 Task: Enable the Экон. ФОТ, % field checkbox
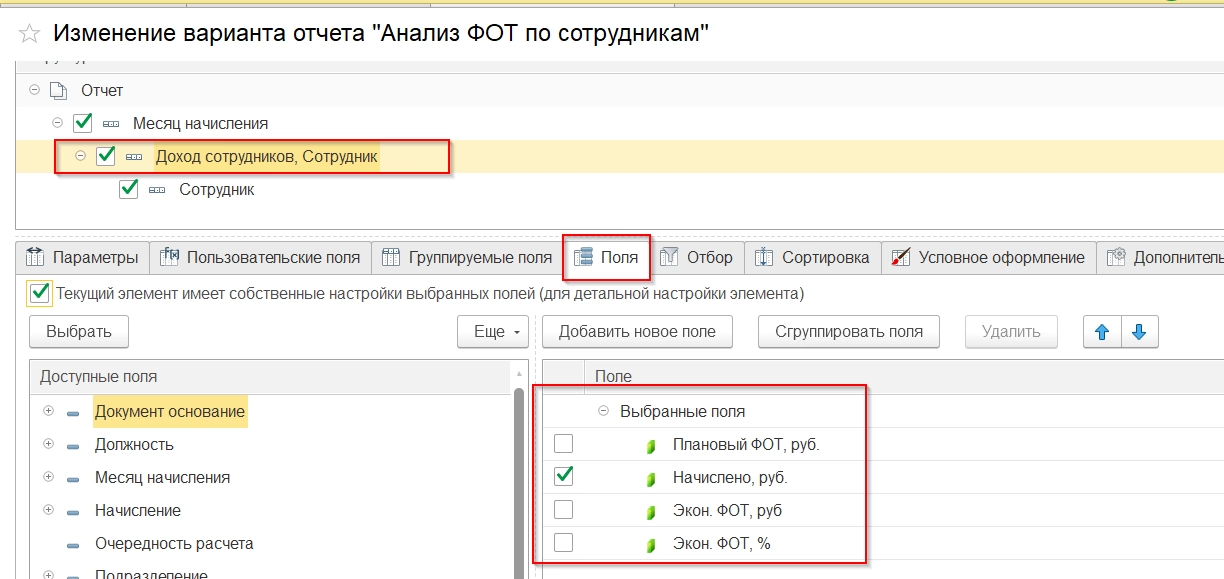click(564, 543)
